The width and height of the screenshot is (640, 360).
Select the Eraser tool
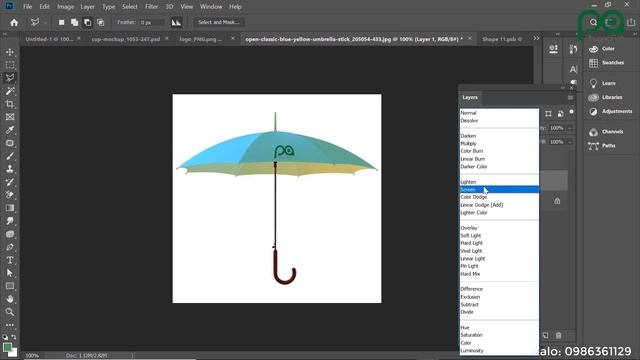point(10,195)
